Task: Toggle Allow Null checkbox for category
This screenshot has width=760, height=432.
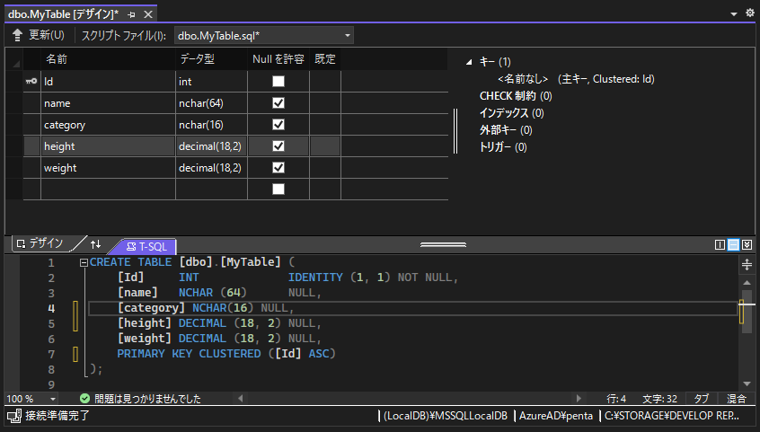Action: tap(278, 125)
